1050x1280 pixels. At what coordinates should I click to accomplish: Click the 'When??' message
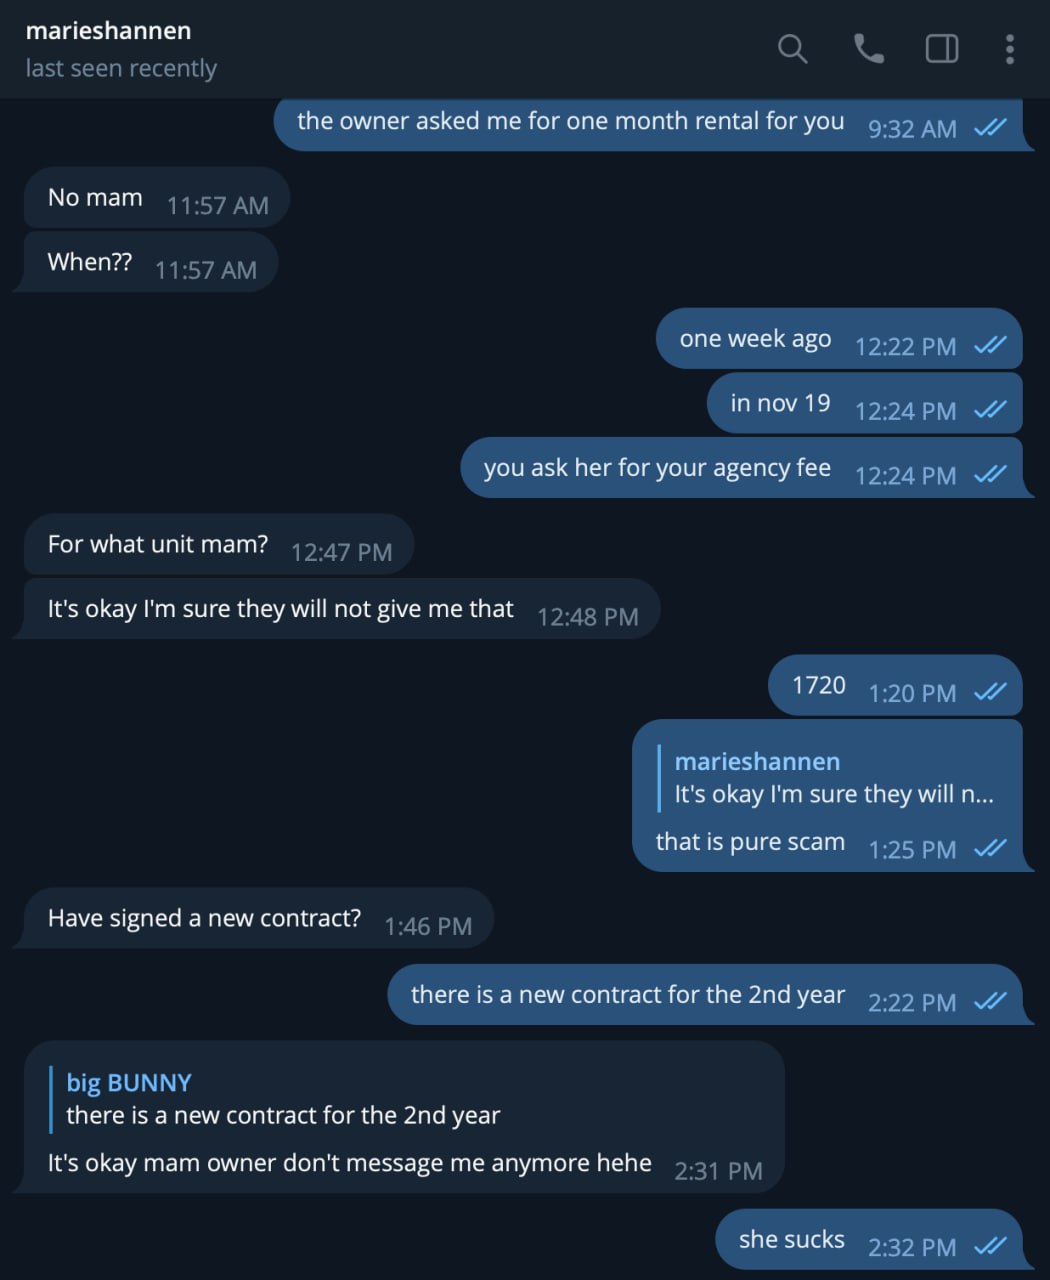[x=90, y=262]
